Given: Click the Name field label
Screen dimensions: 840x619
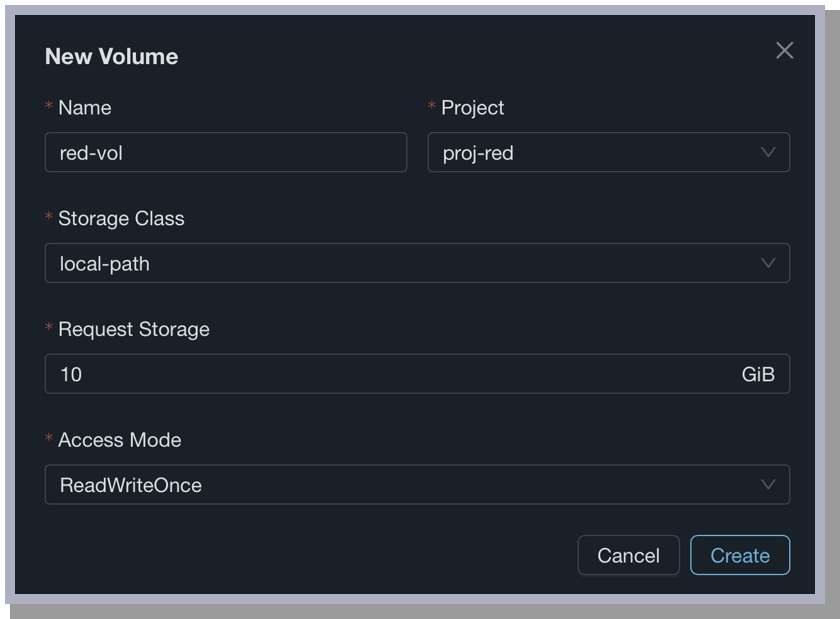Looking at the screenshot, I should pyautogui.click(x=85, y=108).
